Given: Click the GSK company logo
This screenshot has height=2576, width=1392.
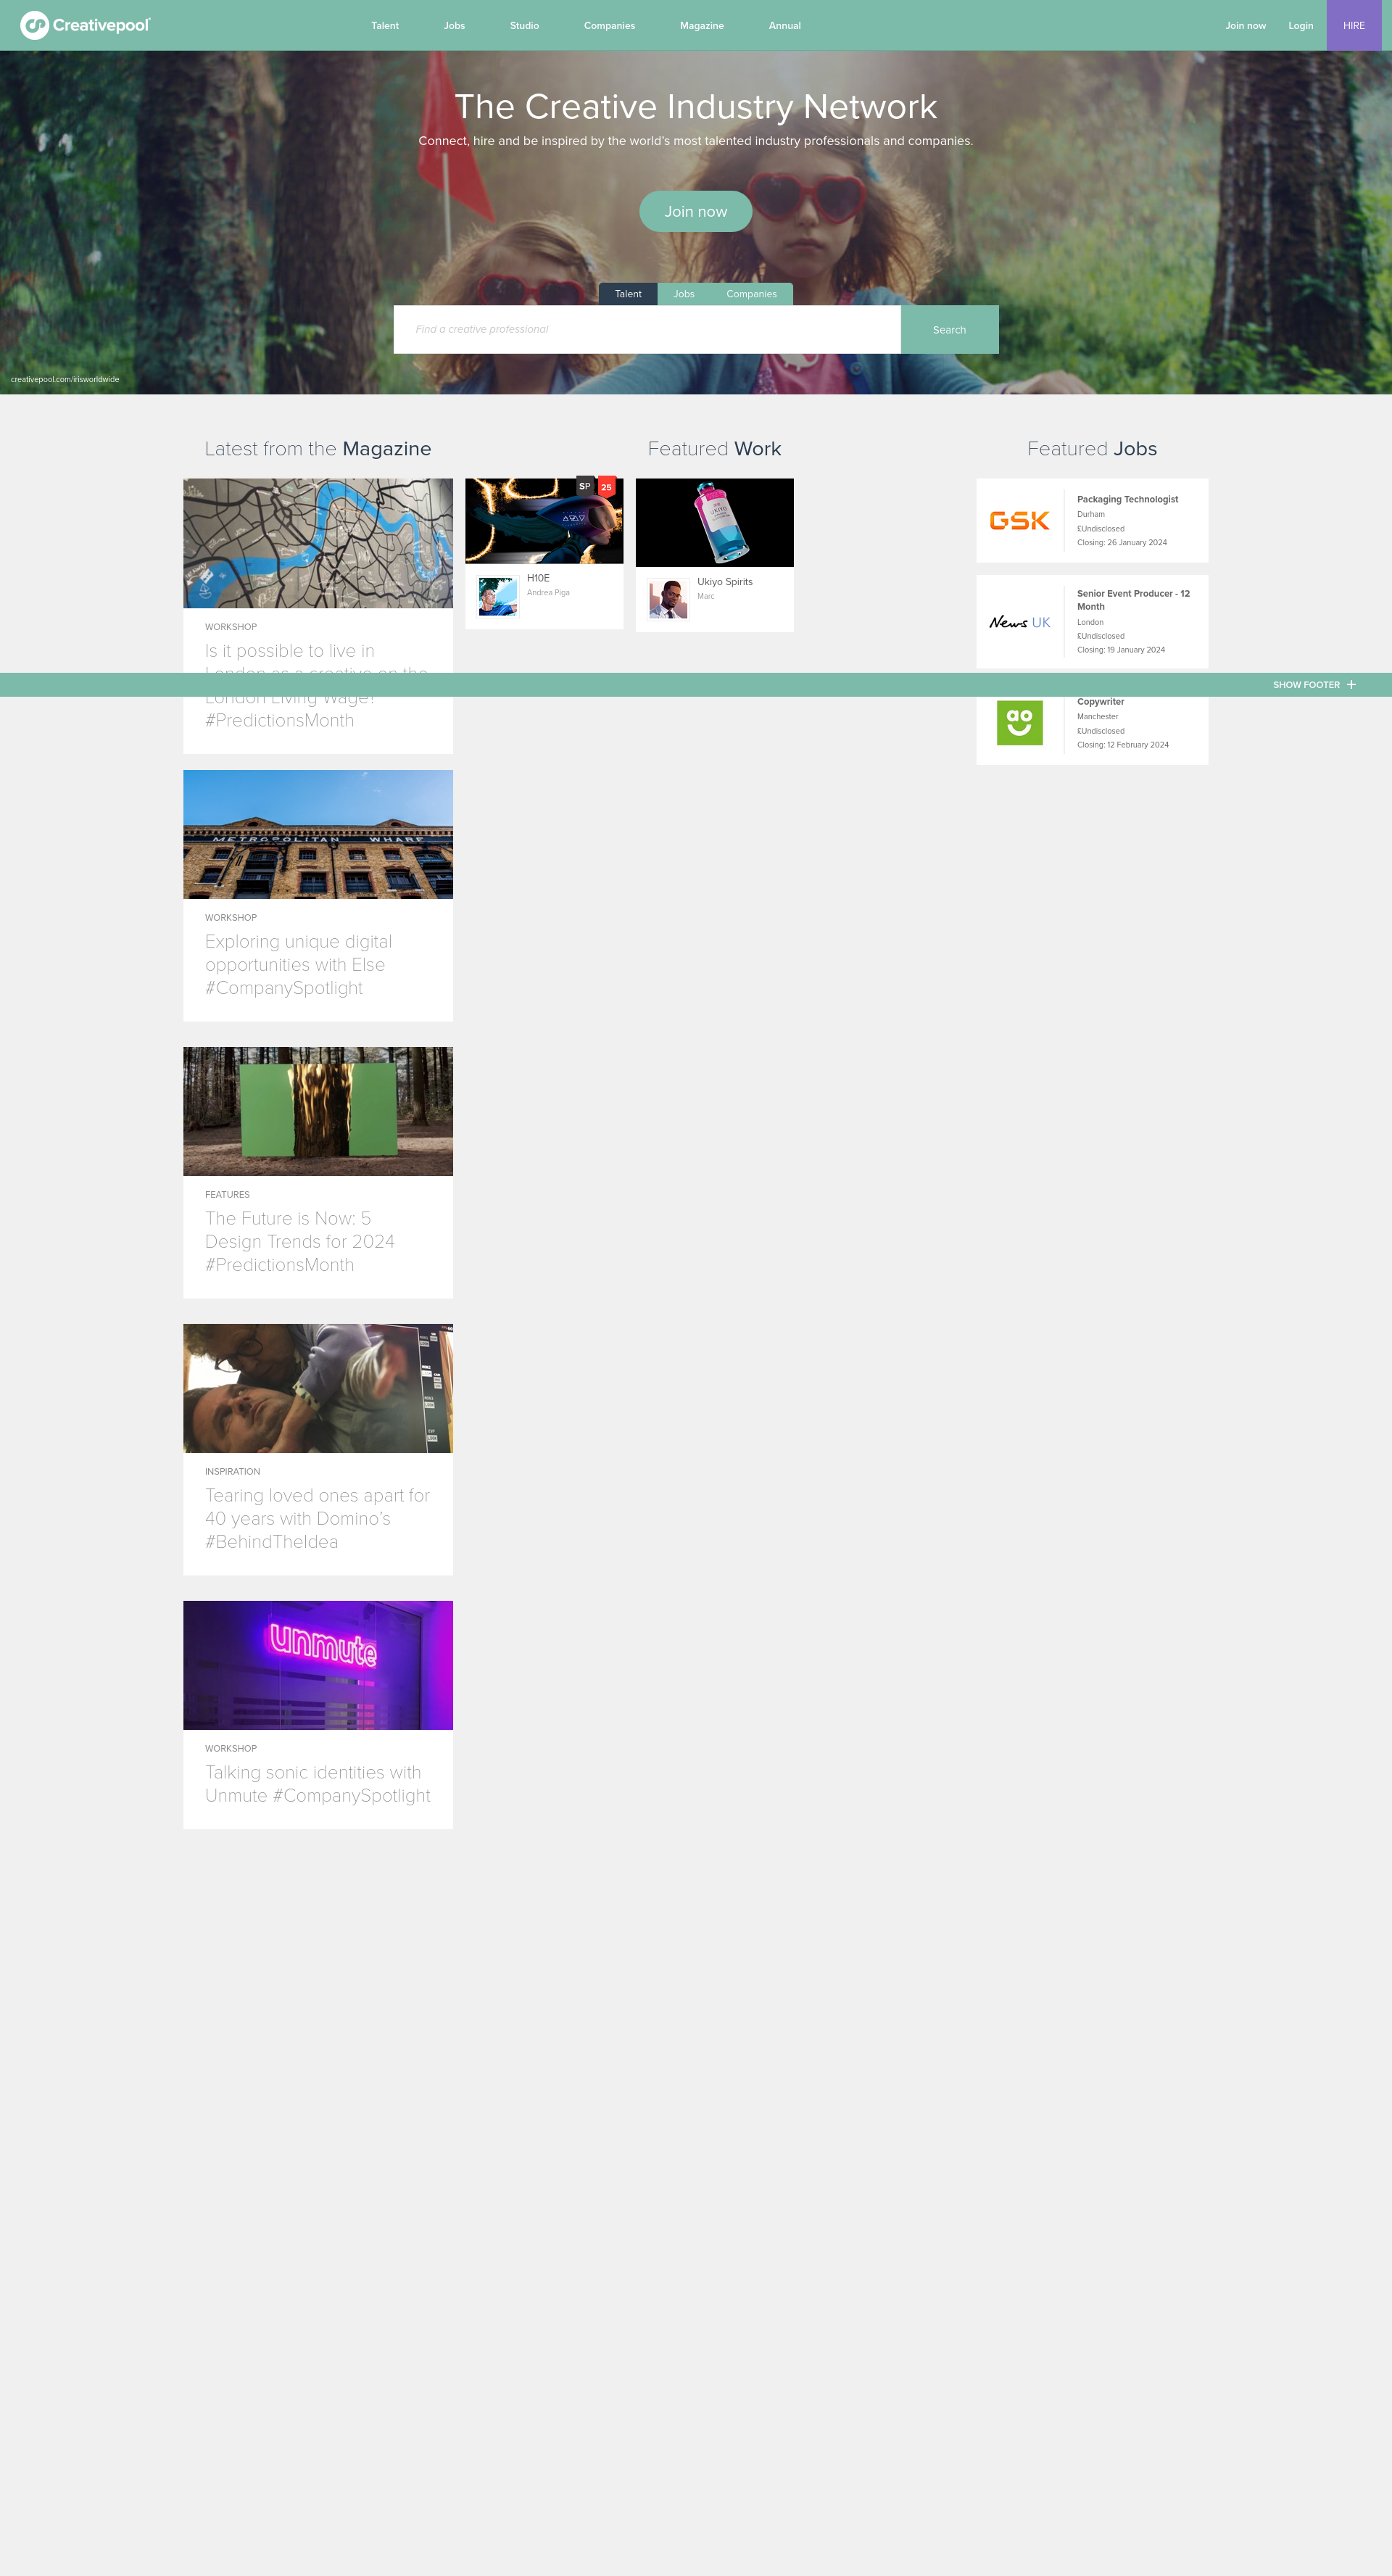Looking at the screenshot, I should pos(1019,521).
